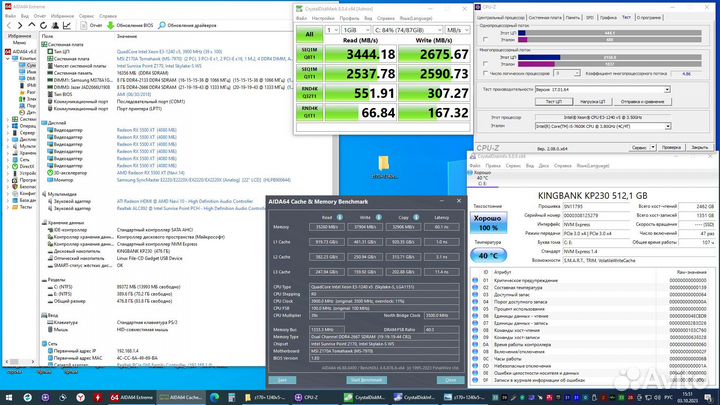The width and height of the screenshot is (720, 405).
Task: Click Start Benchmark in AIDA64 Cache window
Action: click(x=366, y=380)
